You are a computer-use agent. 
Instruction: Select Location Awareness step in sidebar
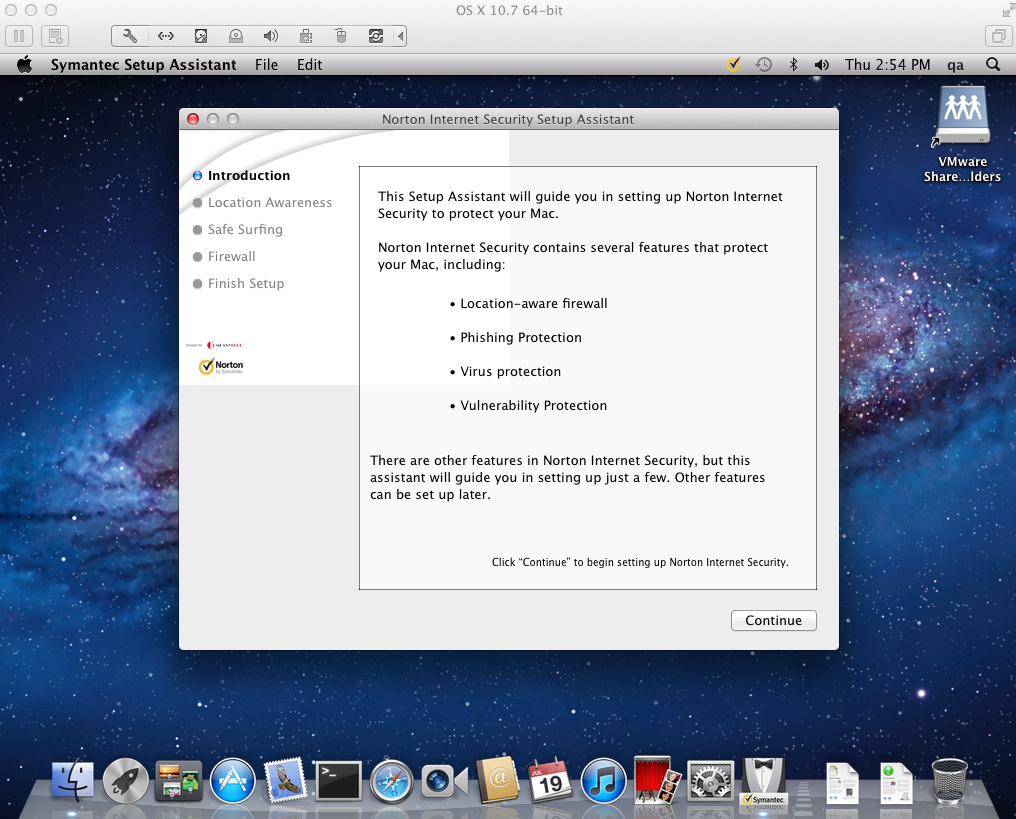pos(269,202)
